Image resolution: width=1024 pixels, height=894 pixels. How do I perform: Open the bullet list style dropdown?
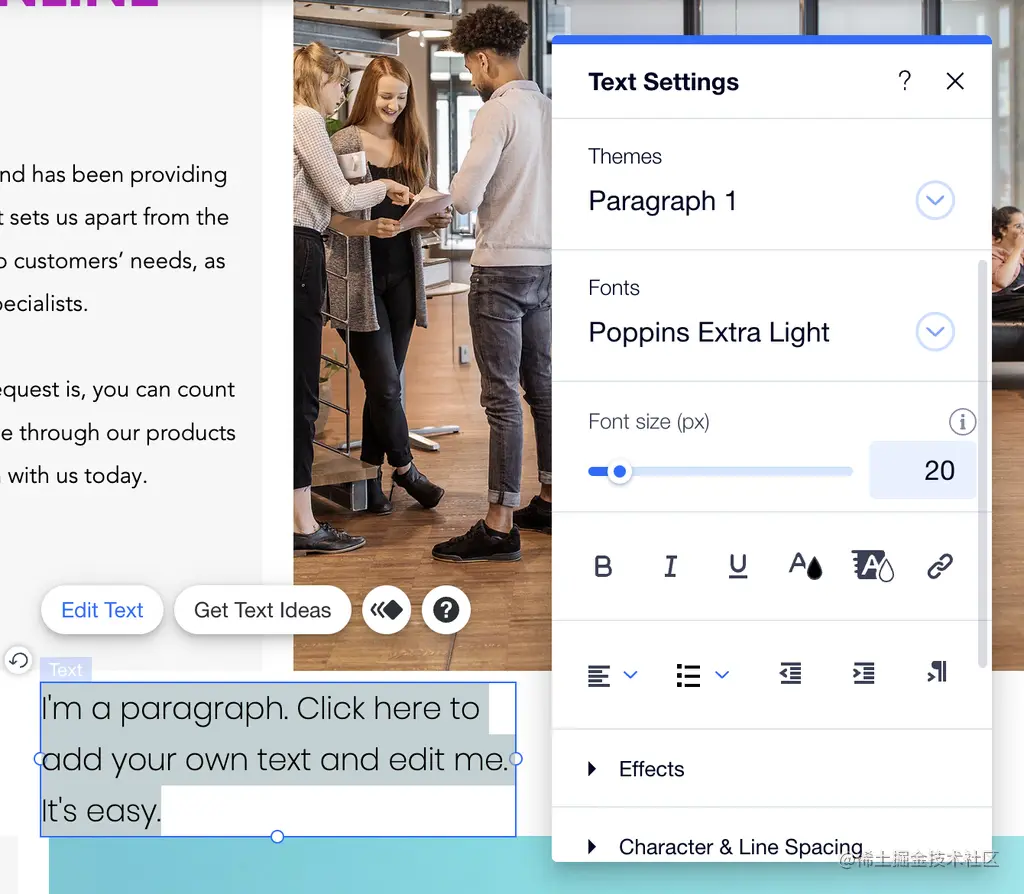[x=702, y=675]
